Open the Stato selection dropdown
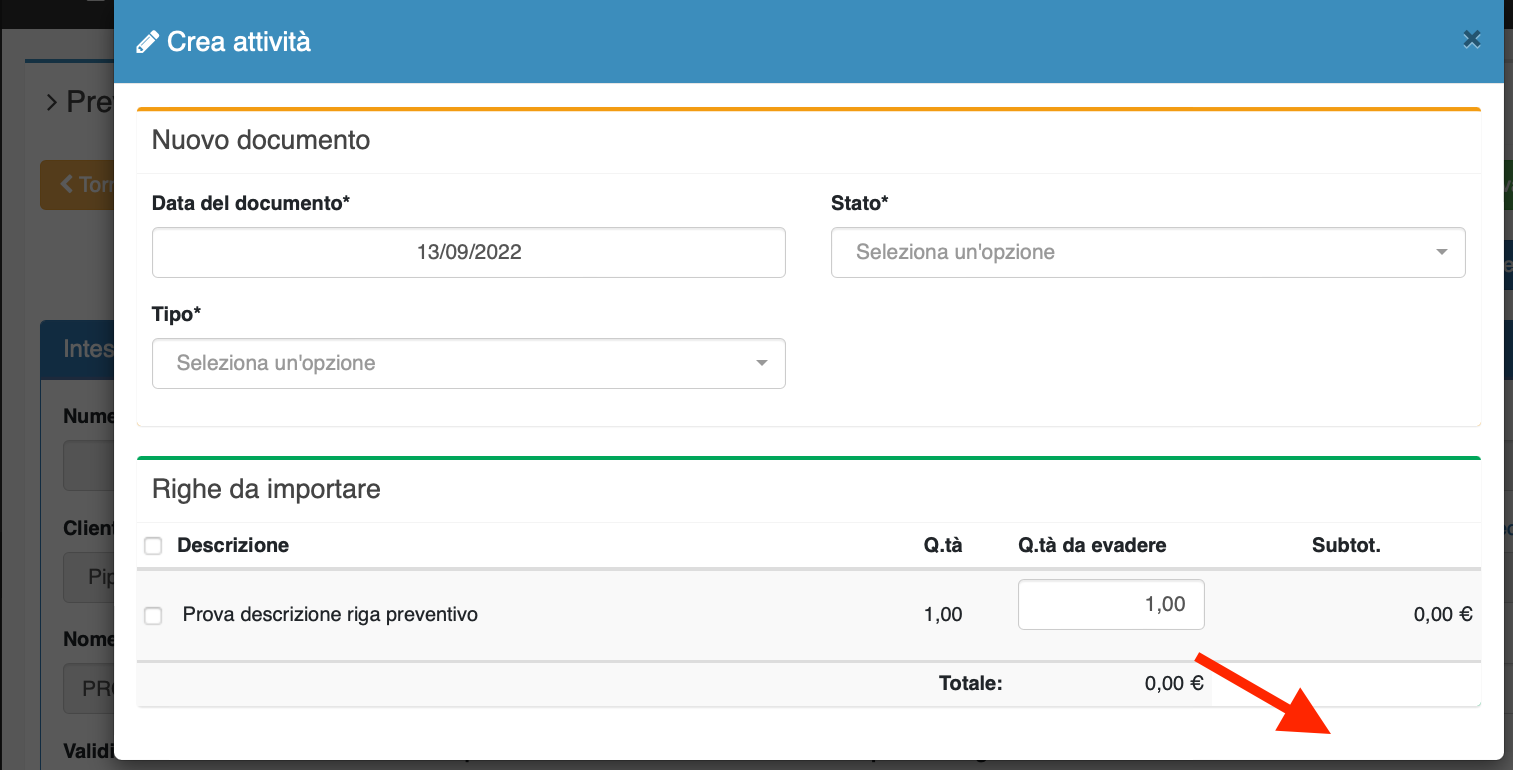Screen dimensions: 1513x770 pyautogui.click(x=1148, y=252)
